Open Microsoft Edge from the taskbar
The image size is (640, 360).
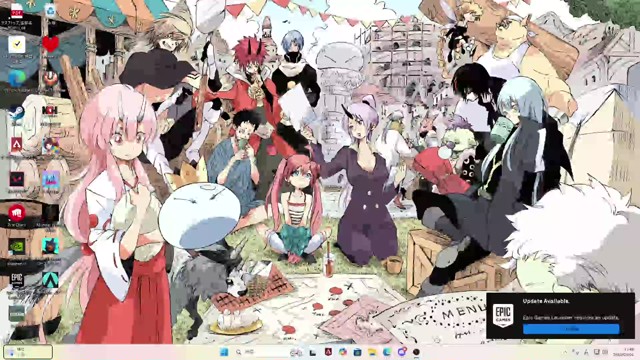click(387, 352)
